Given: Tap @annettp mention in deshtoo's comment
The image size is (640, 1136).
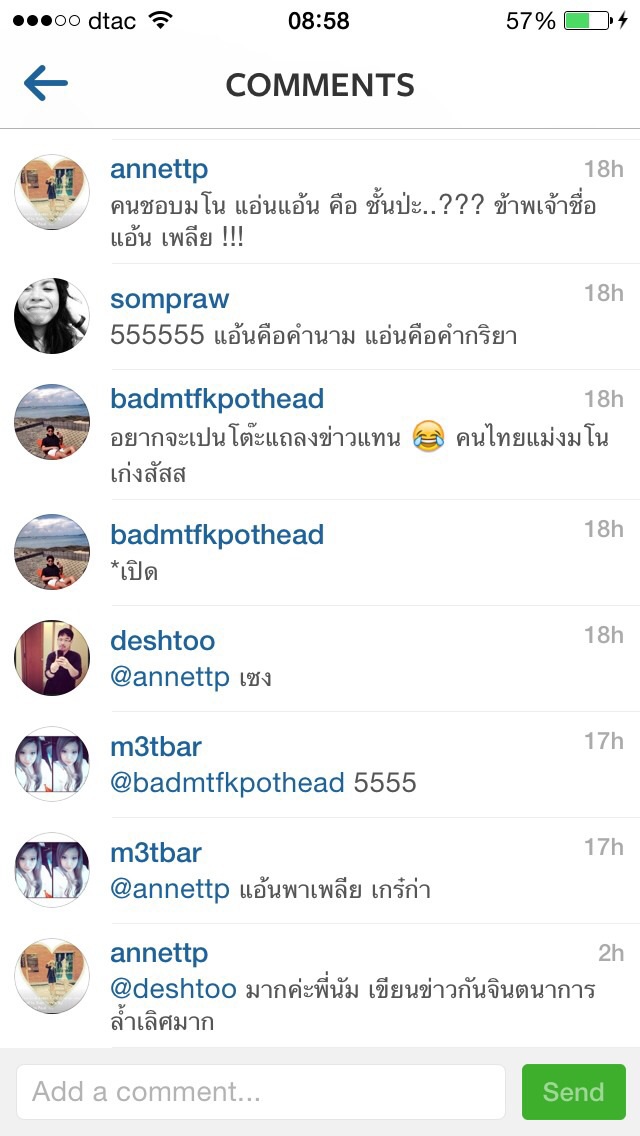Looking at the screenshot, I should tap(170, 679).
